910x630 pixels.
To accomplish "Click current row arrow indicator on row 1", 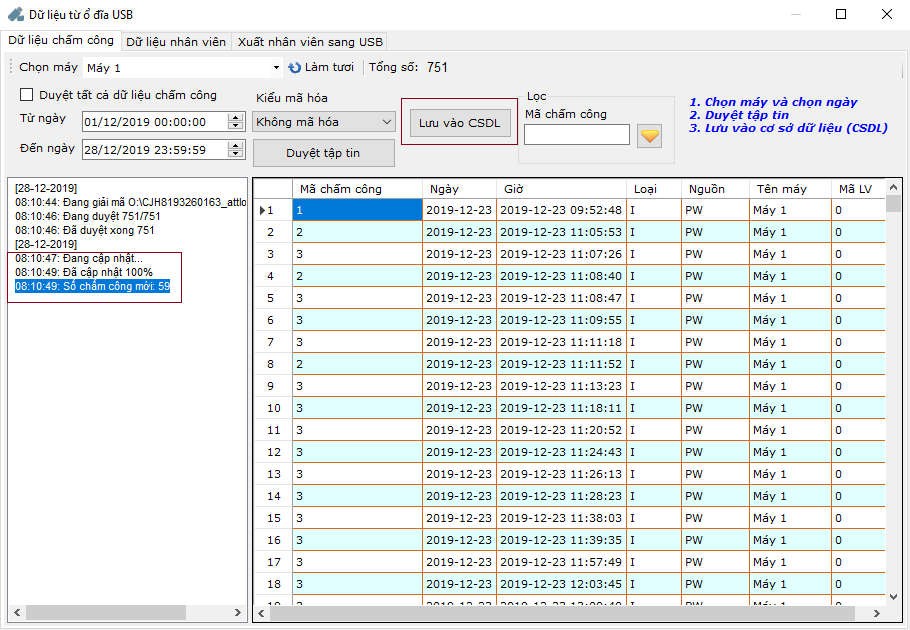I will coord(264,210).
